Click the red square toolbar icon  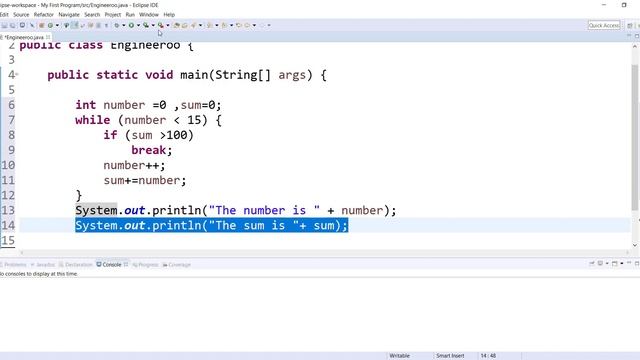coord(41,25)
